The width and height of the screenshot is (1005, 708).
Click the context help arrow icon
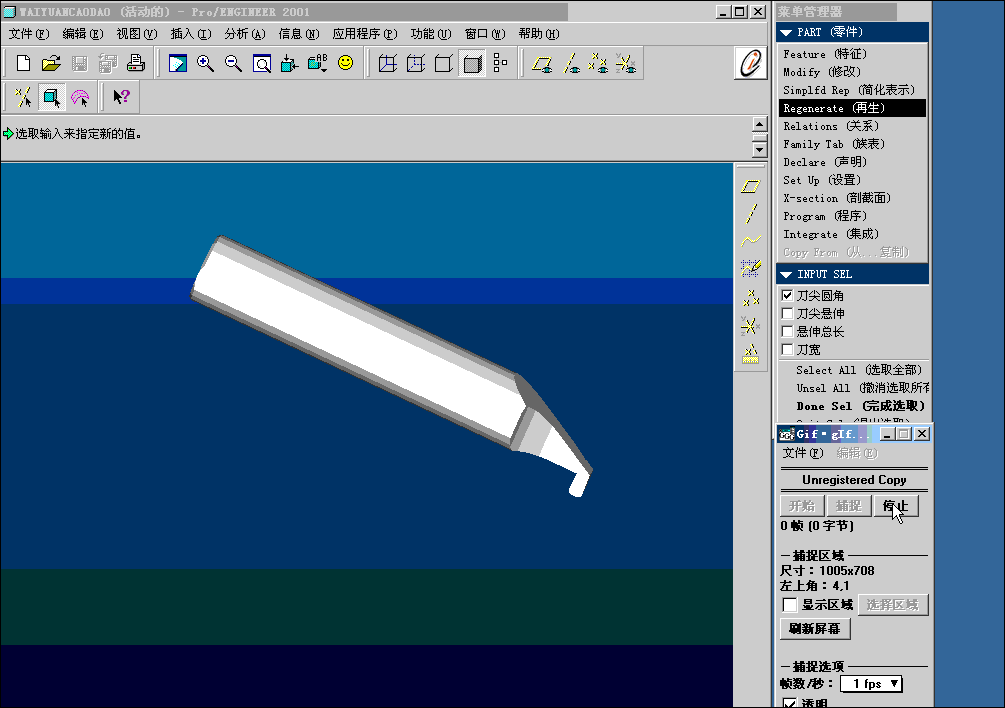point(120,97)
